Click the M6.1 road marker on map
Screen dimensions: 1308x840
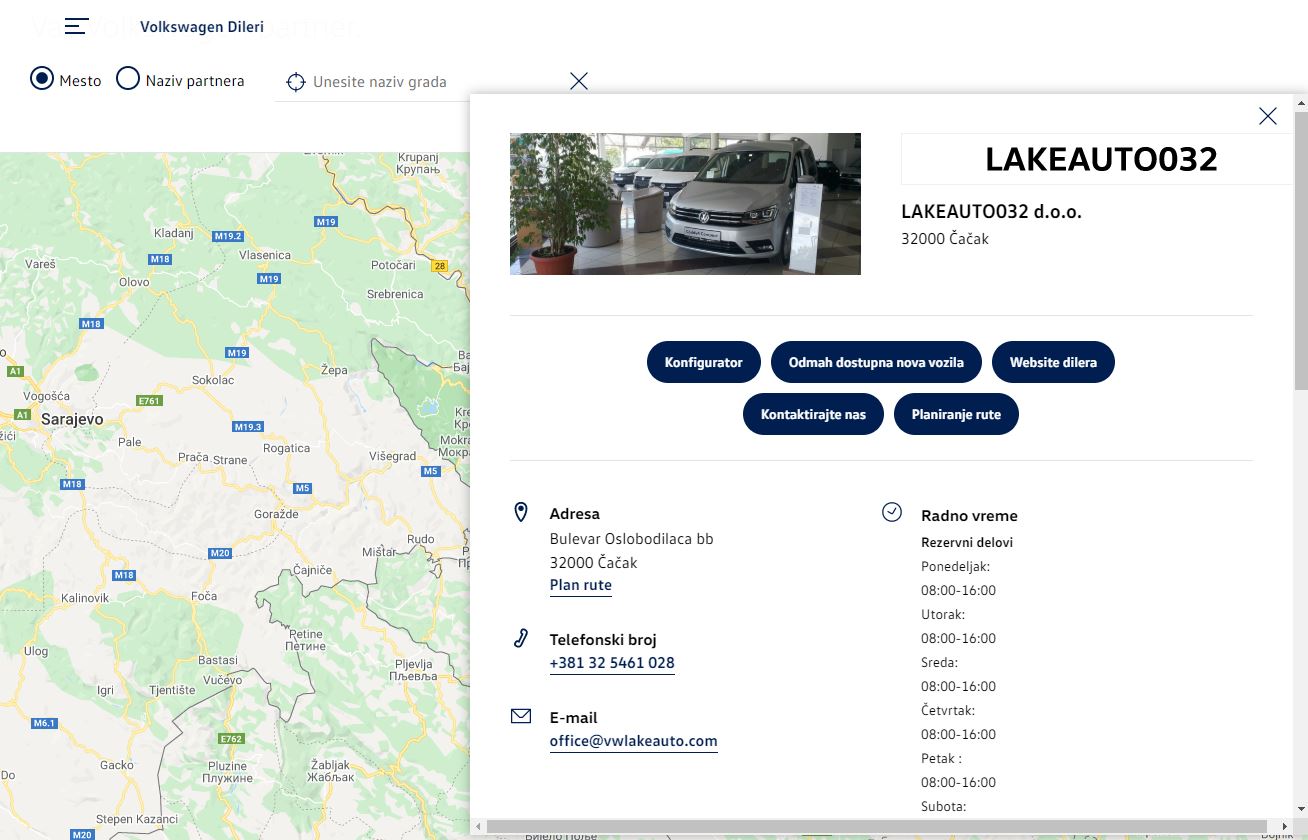tap(45, 723)
